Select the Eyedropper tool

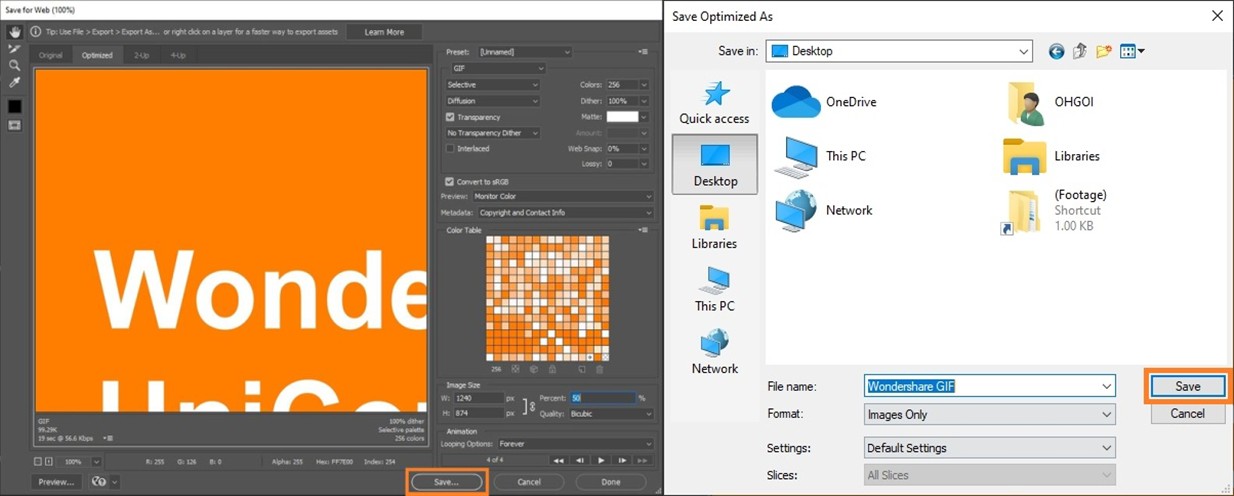pyautogui.click(x=14, y=82)
